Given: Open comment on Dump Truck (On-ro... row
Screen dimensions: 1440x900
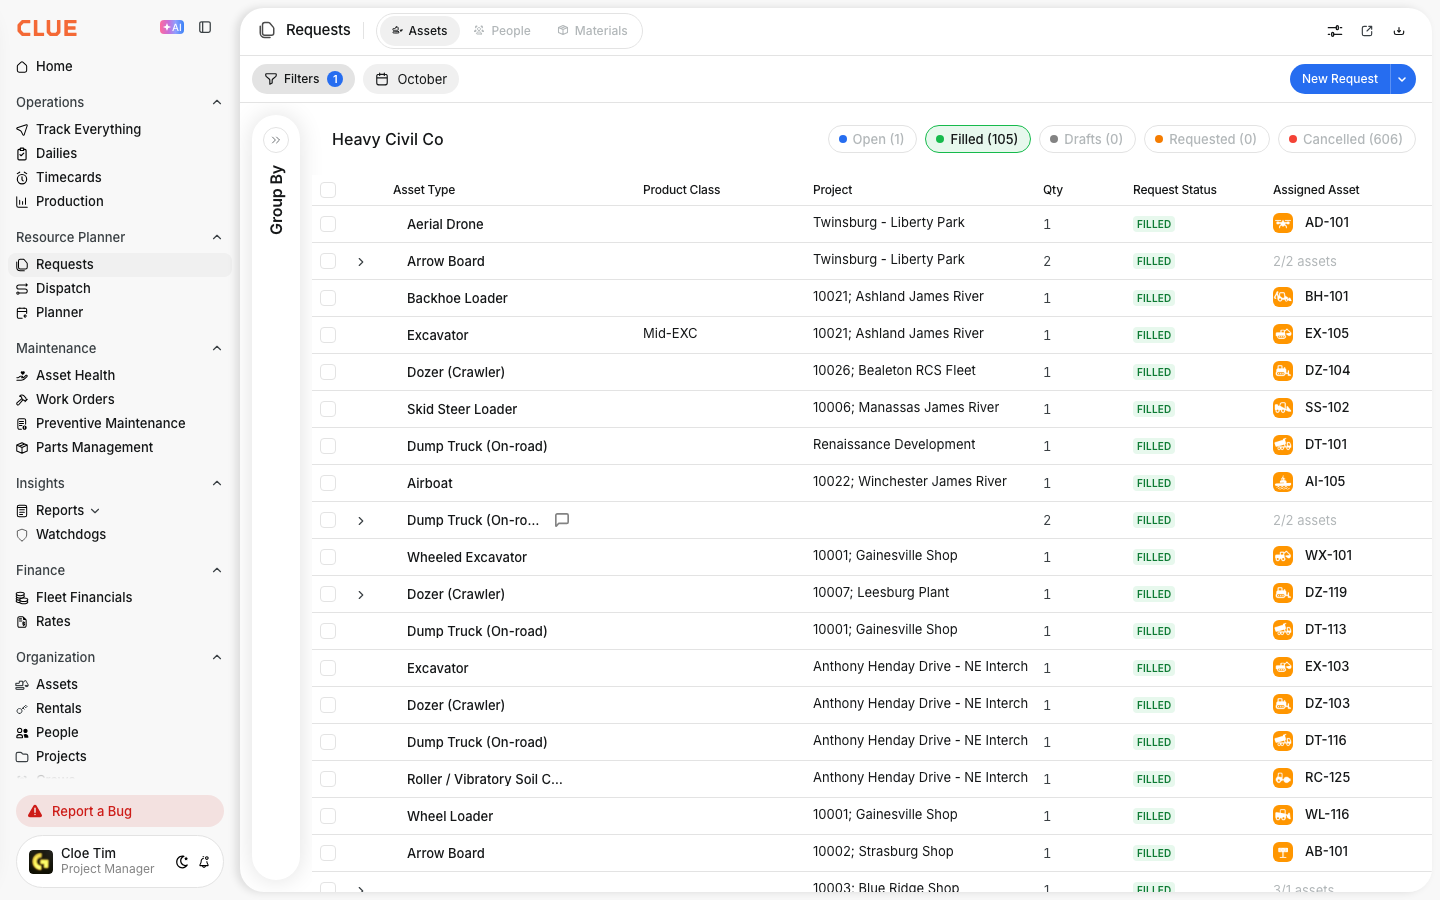Looking at the screenshot, I should tap(562, 520).
